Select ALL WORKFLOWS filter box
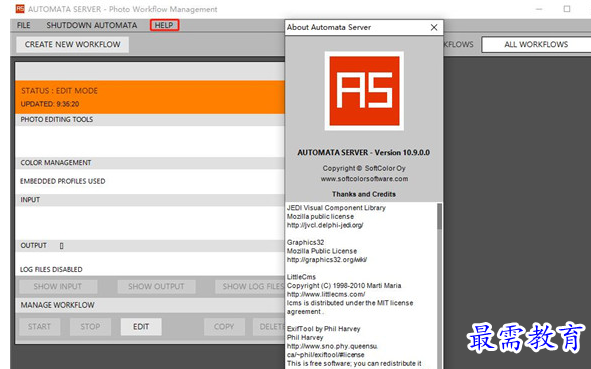This screenshot has width=591, height=369. pyautogui.click(x=536, y=44)
